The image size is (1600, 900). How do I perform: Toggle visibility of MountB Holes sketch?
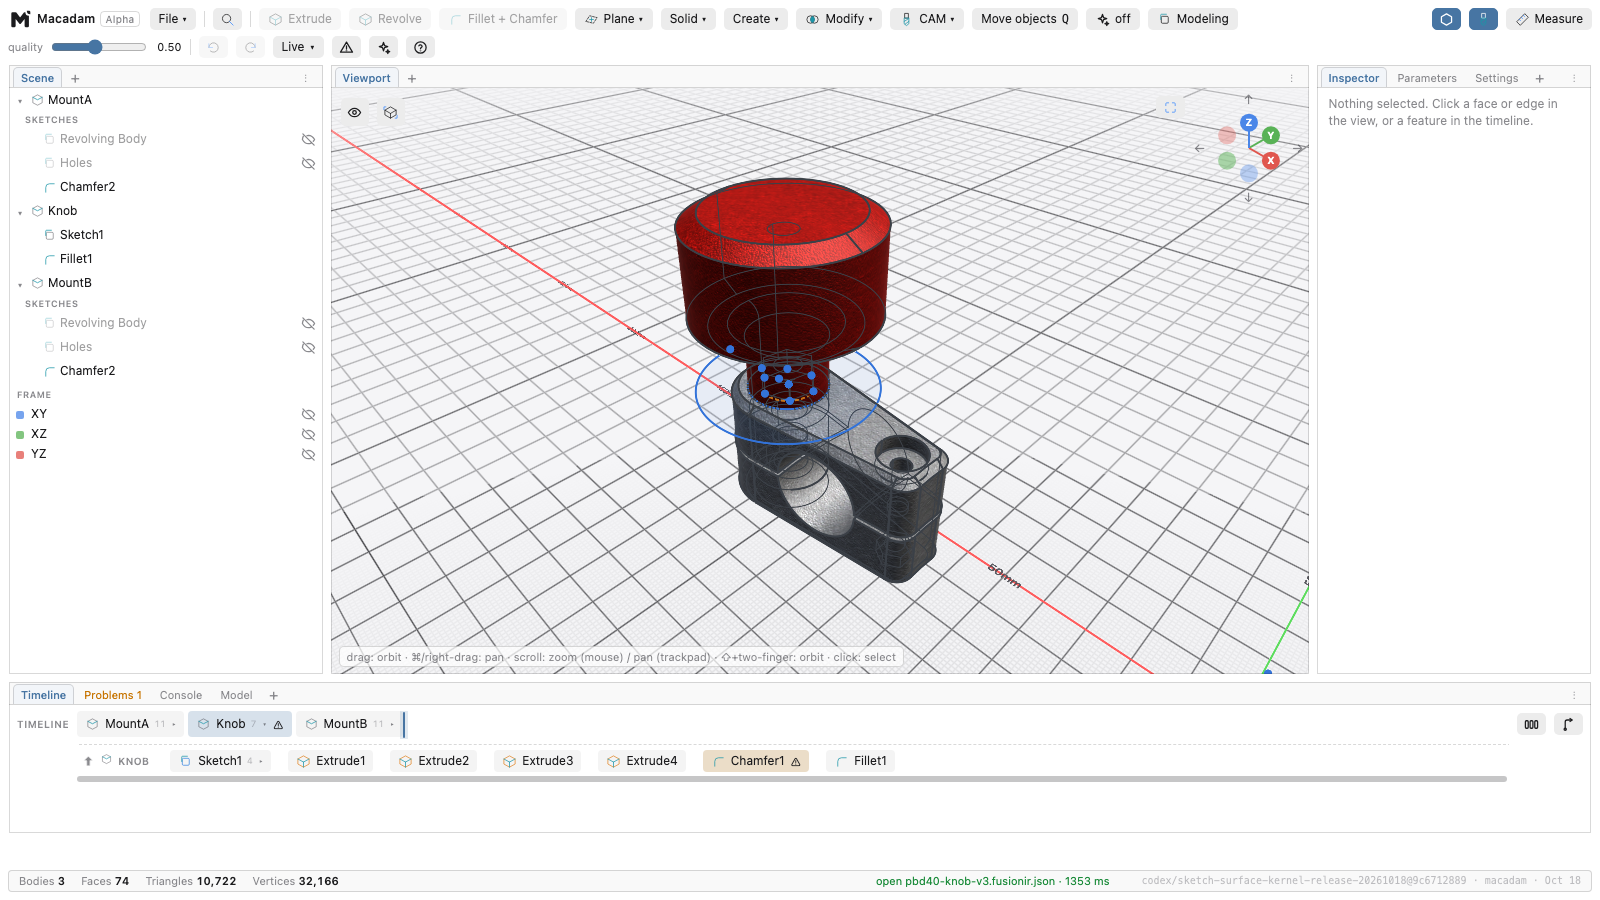(x=308, y=347)
